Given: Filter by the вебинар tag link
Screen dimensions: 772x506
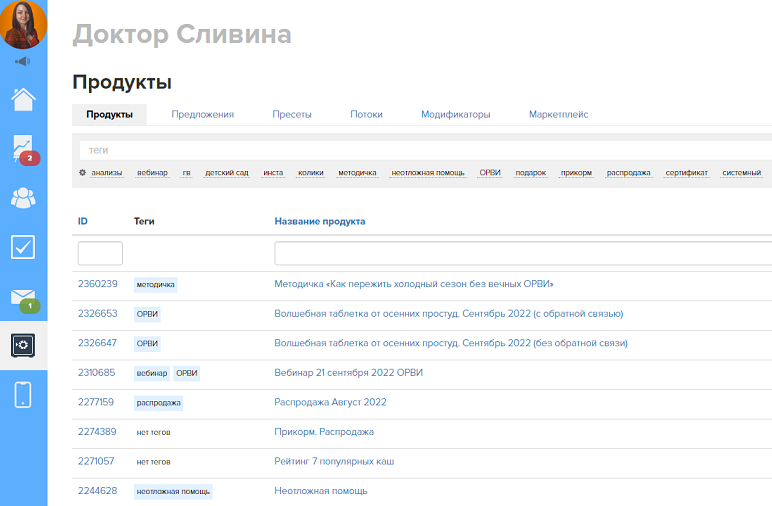Looking at the screenshot, I should coord(152,173).
